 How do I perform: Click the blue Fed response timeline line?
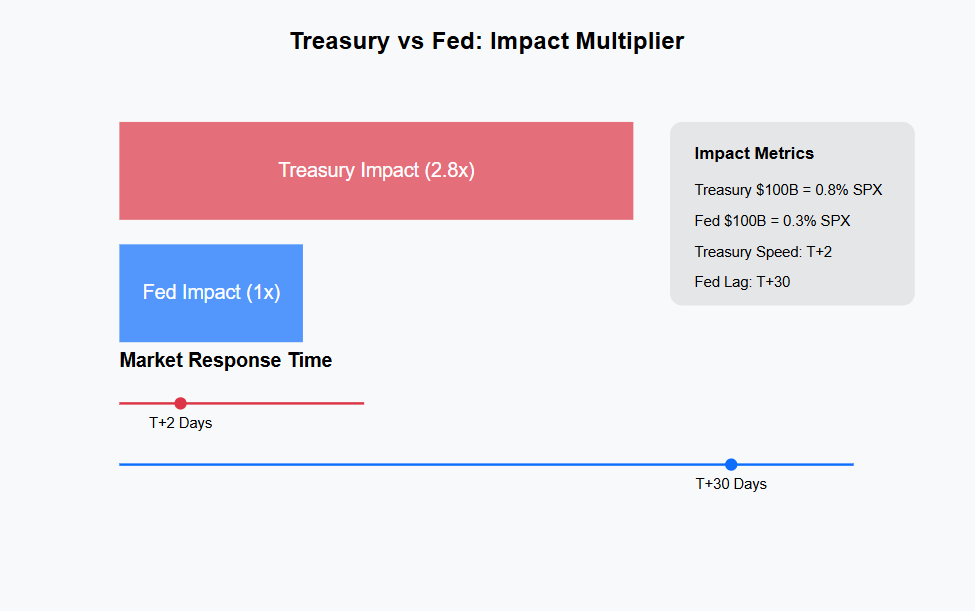[x=450, y=464]
